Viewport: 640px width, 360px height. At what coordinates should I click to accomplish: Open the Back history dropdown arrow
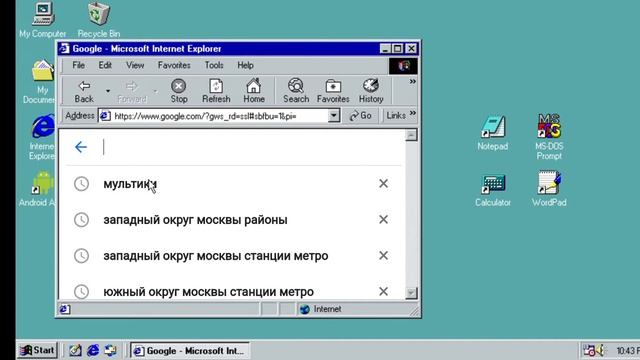[x=108, y=91]
